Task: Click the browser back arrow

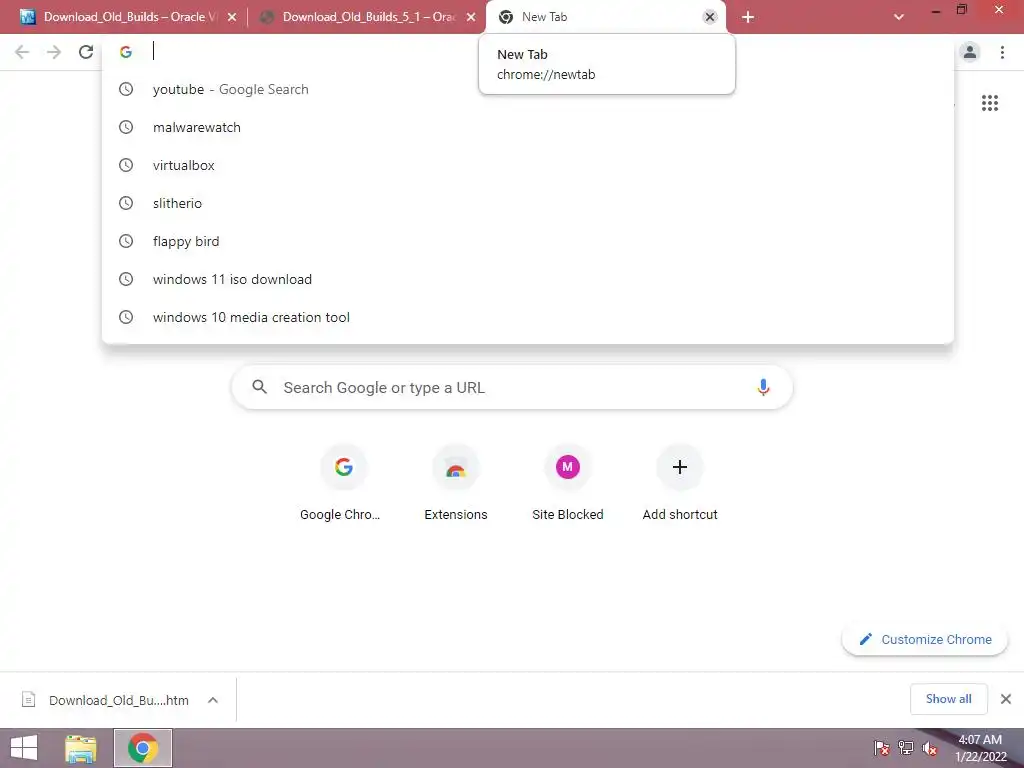Action: 22,52
